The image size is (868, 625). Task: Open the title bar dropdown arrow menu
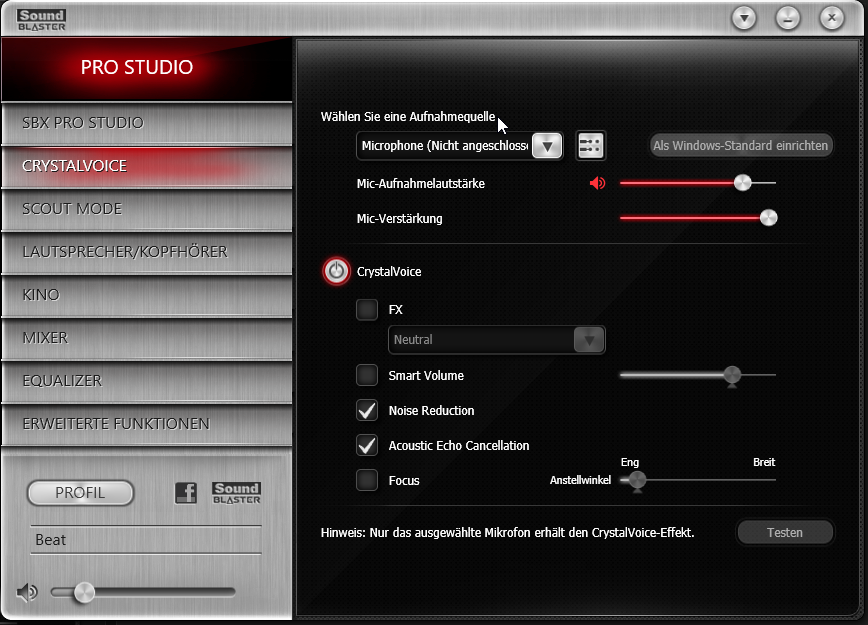point(744,18)
